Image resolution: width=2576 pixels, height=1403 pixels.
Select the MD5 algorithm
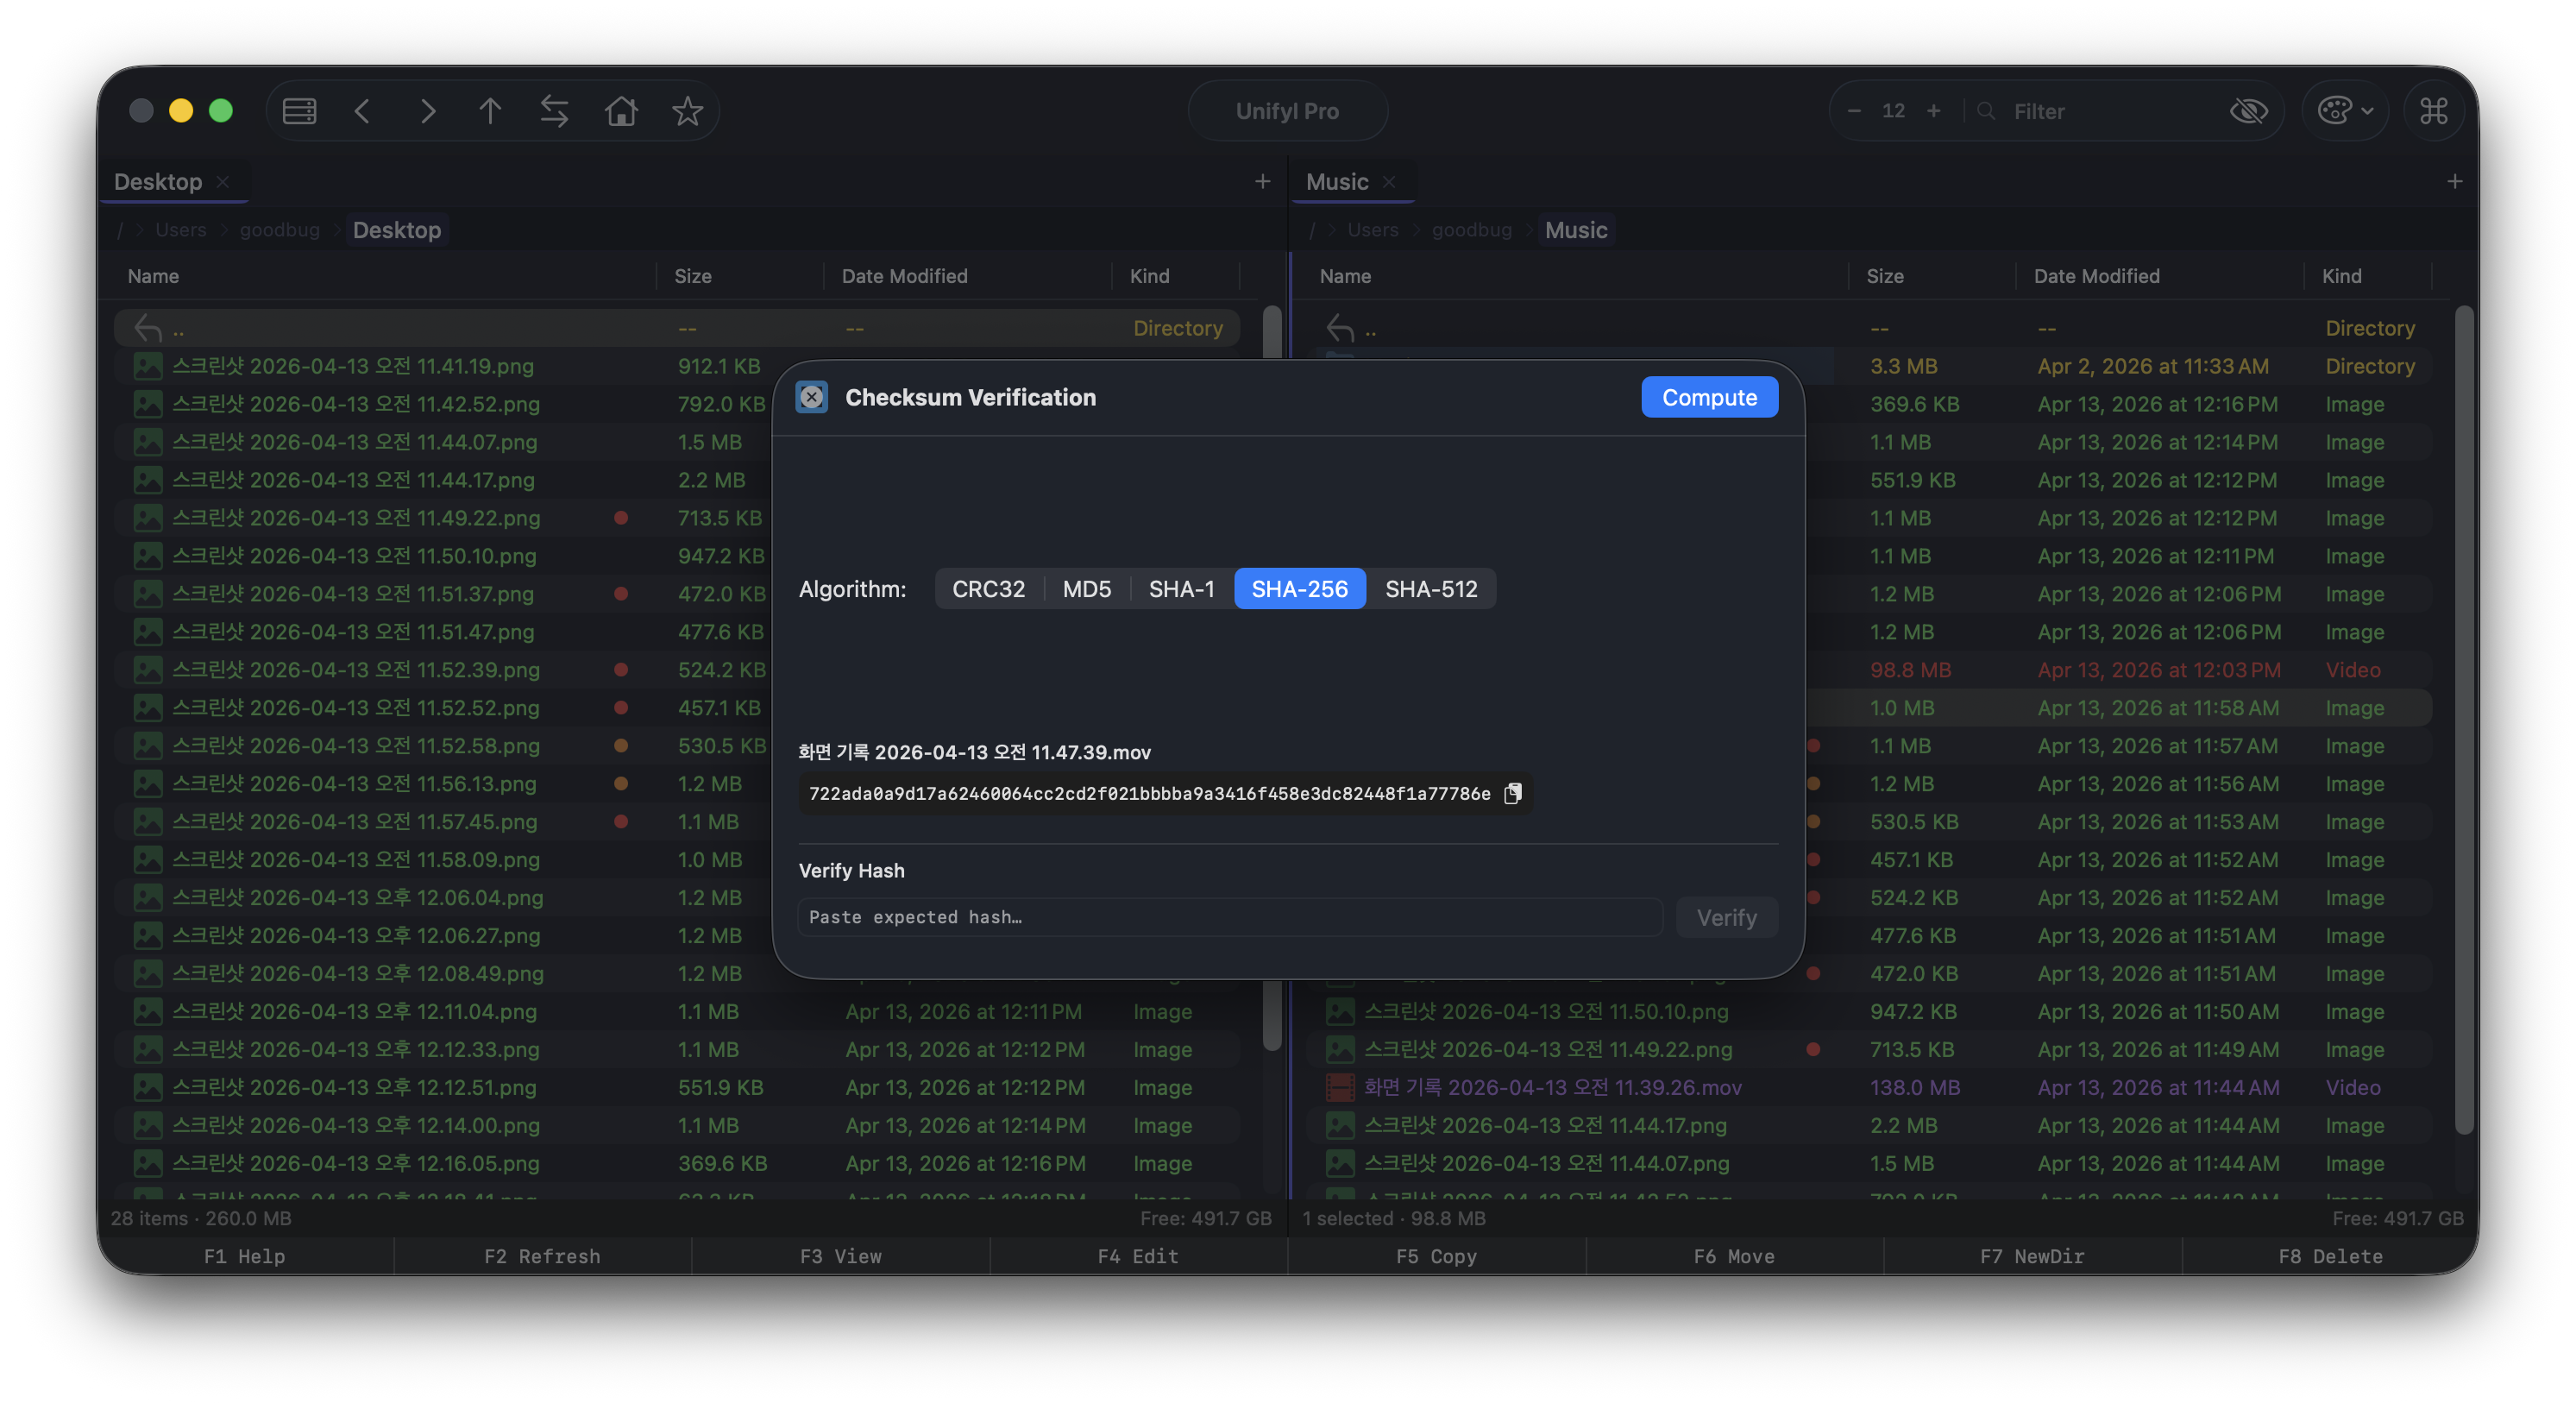click(1086, 589)
